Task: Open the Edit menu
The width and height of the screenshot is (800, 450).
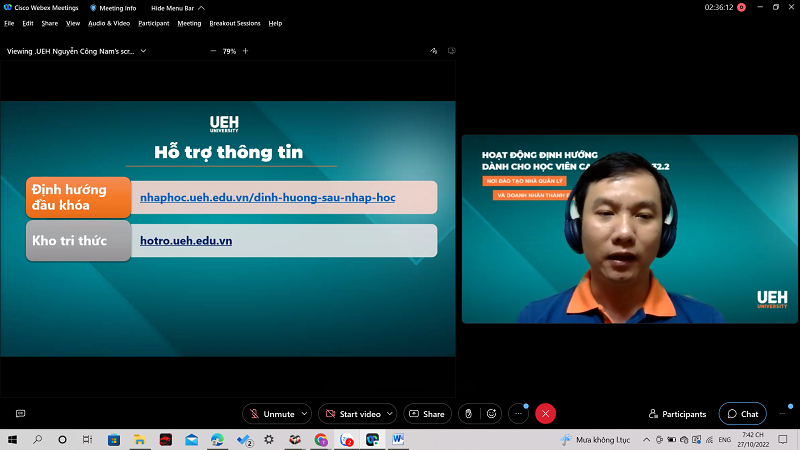Action: (28, 23)
